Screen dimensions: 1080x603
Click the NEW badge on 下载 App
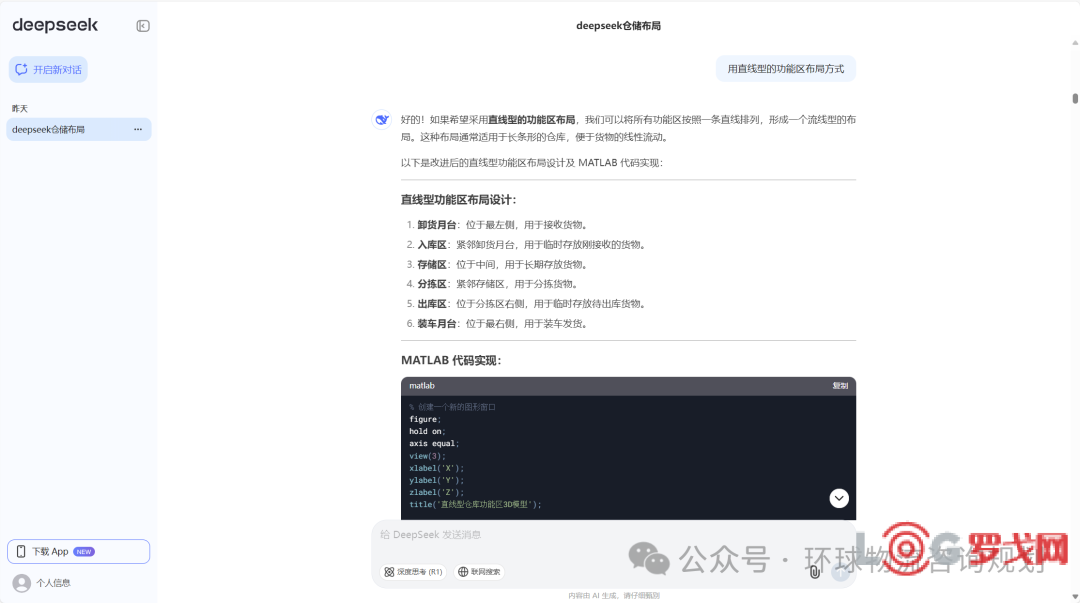point(84,551)
